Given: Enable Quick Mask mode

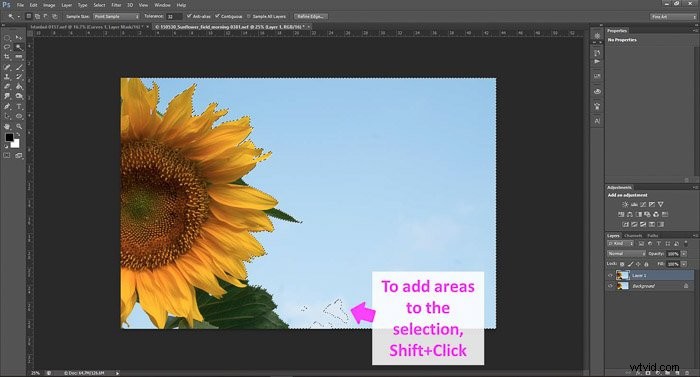Looking at the screenshot, I should coord(7,155).
